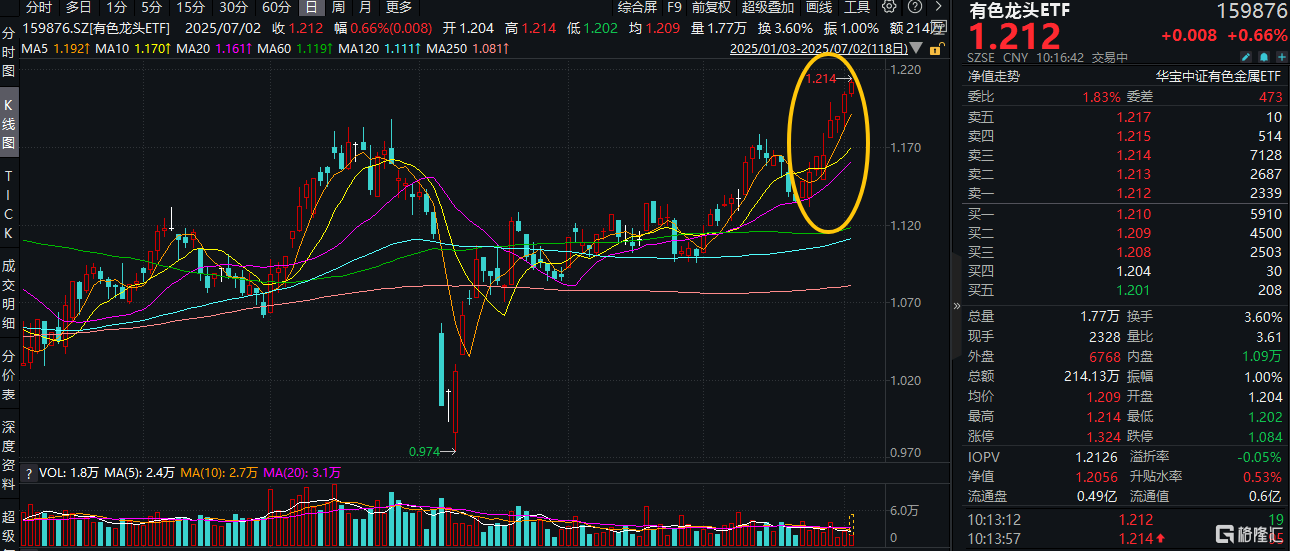Open 分时图 in left sidebar
Viewport: 1290px width, 551px height.
tap(8, 51)
